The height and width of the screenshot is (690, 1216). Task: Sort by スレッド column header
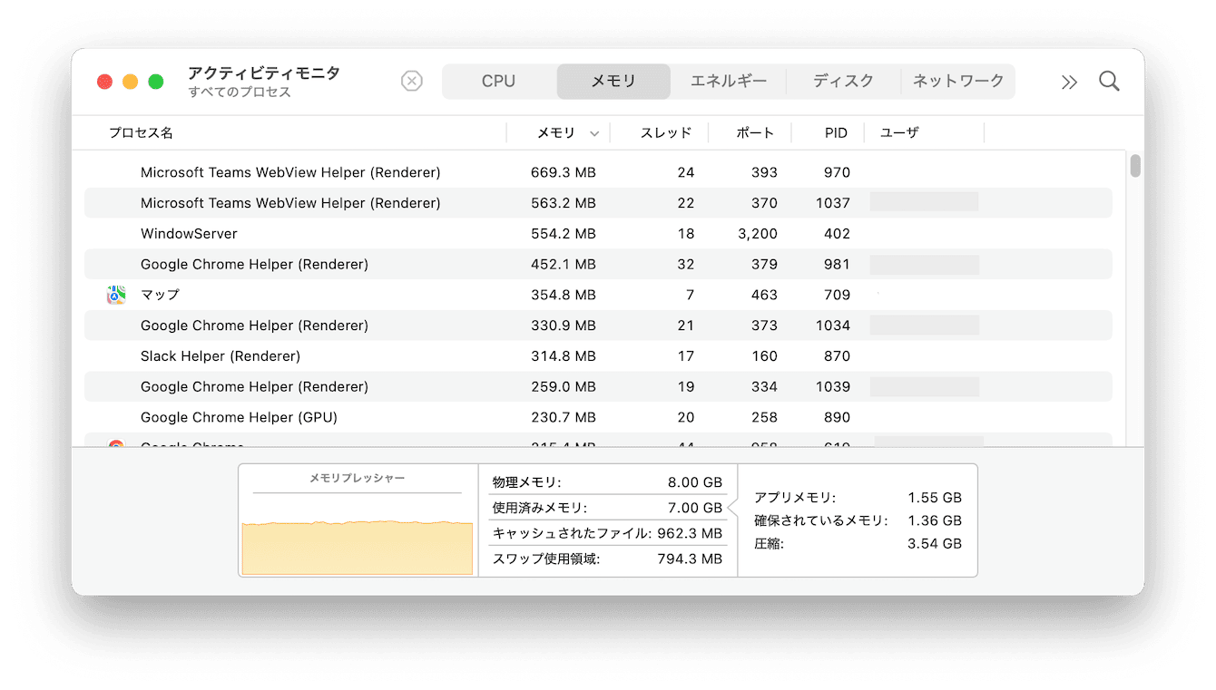665,133
